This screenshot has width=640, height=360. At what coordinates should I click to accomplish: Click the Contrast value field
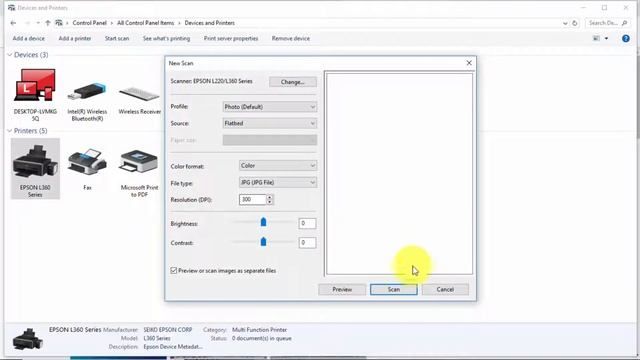click(x=307, y=242)
